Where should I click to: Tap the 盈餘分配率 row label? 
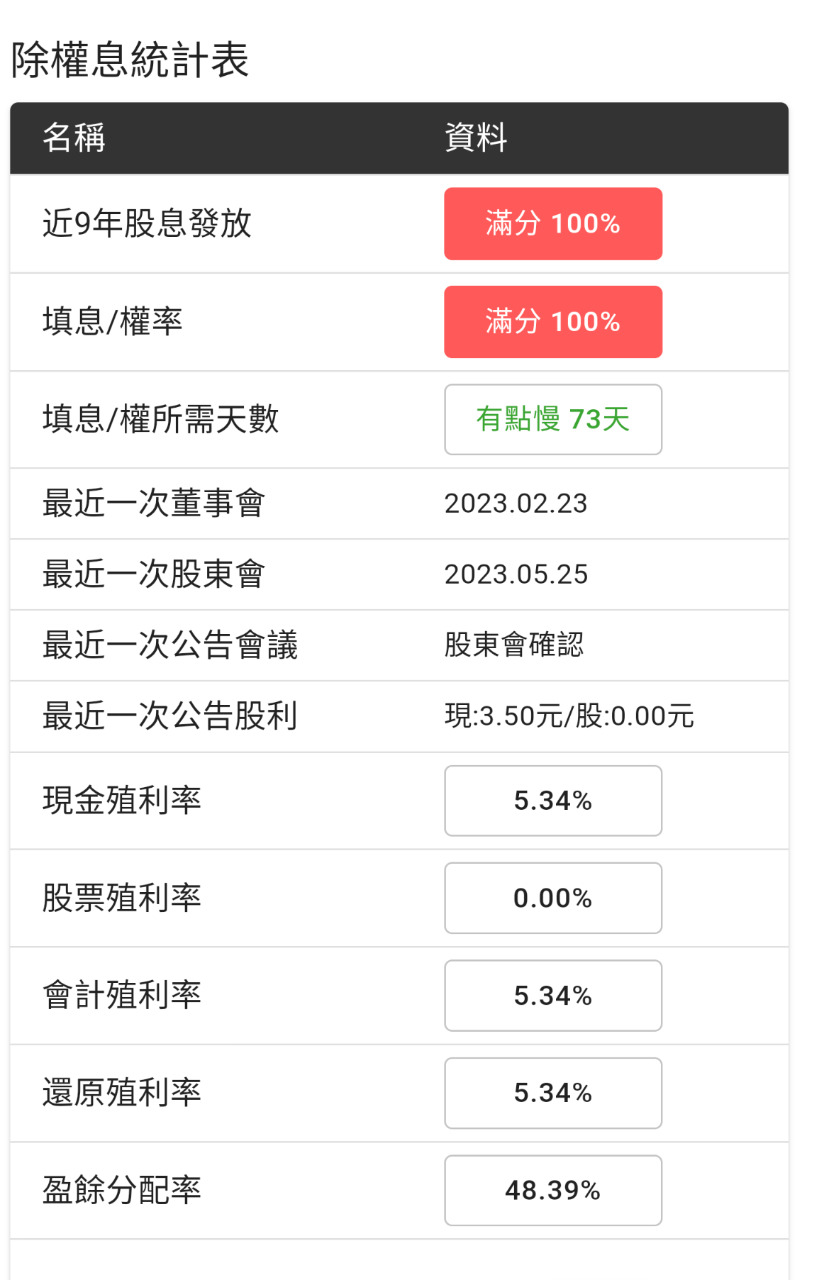click(x=122, y=1190)
